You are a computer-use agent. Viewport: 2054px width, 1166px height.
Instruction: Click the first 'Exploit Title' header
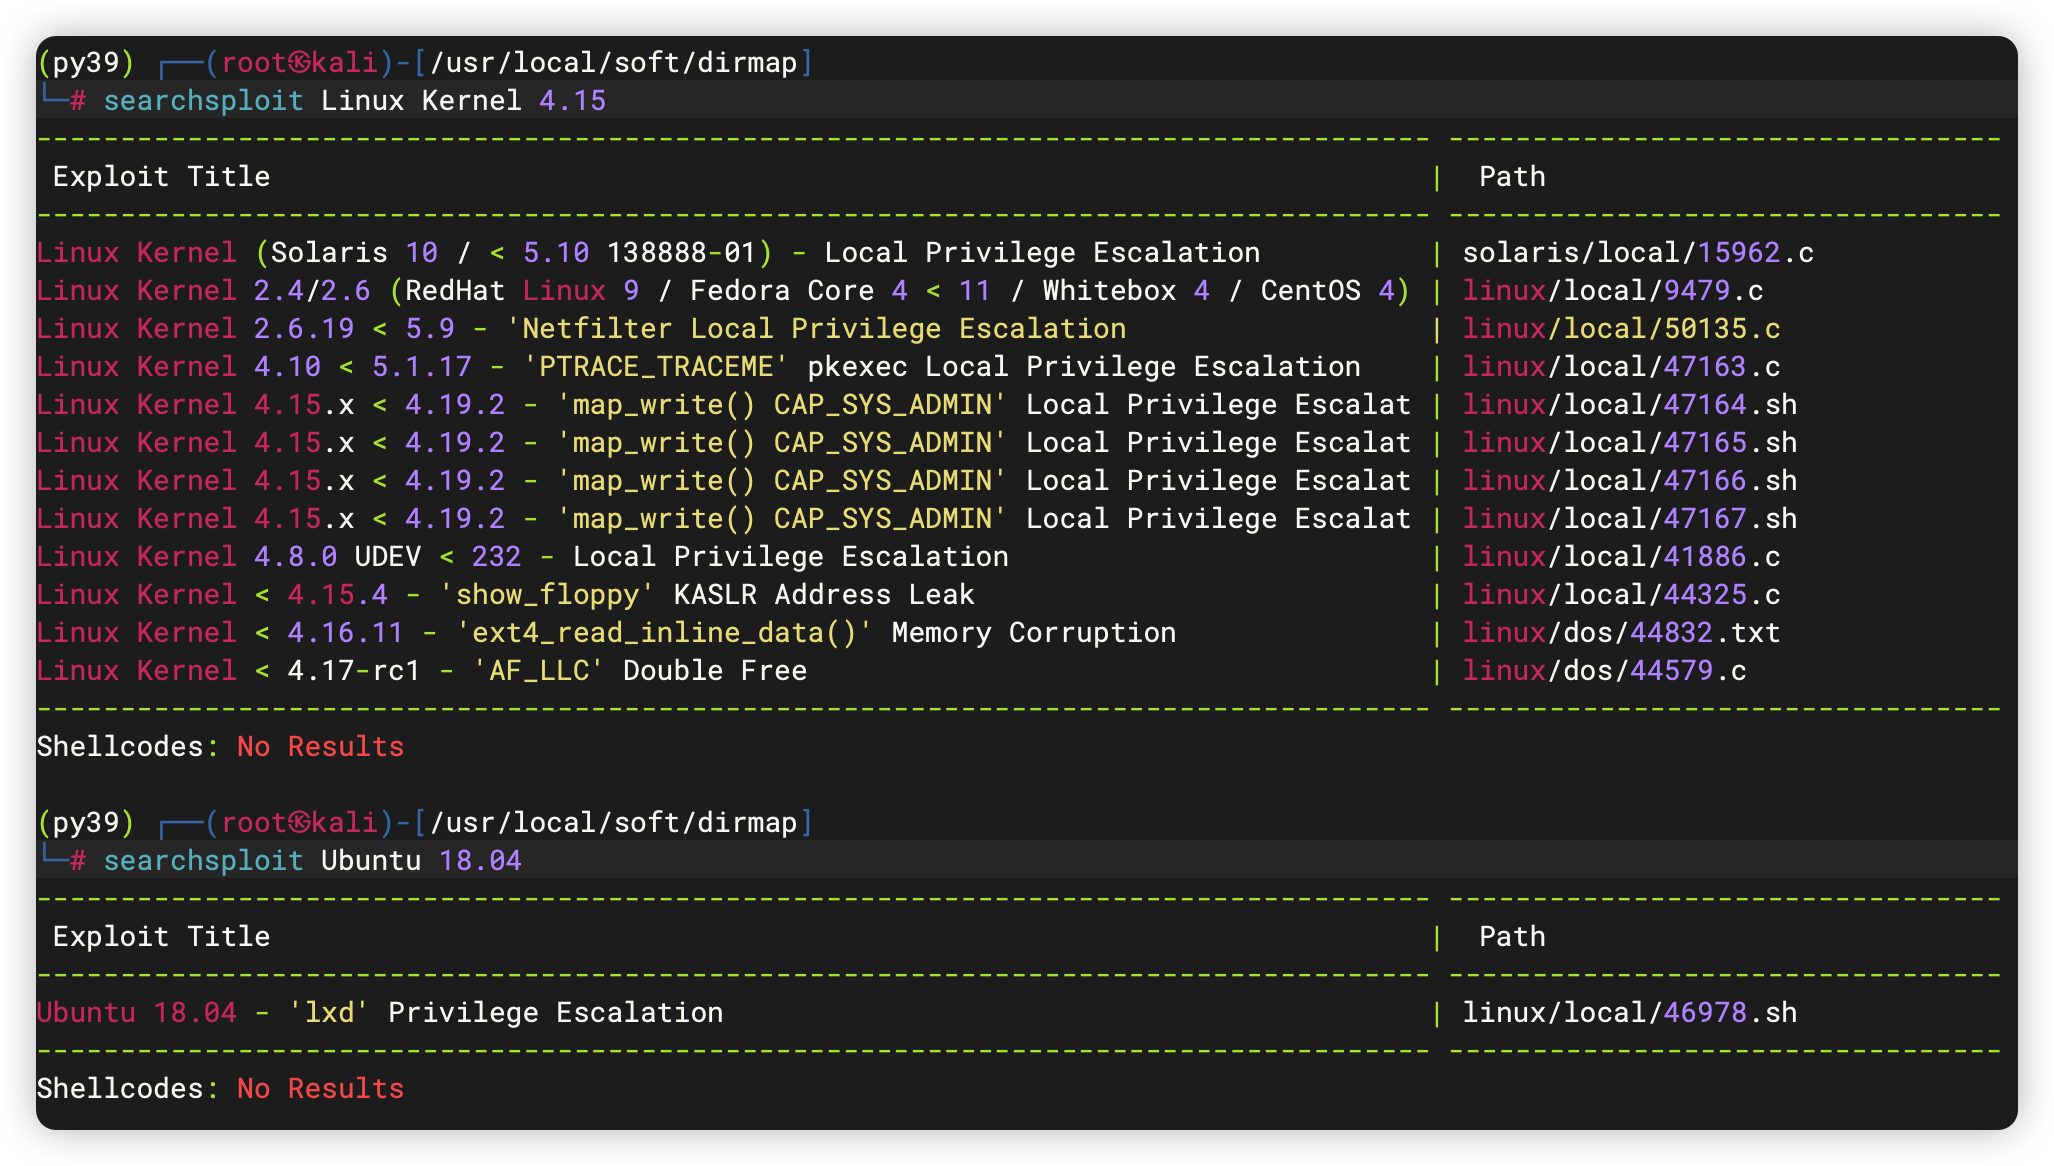(x=161, y=177)
